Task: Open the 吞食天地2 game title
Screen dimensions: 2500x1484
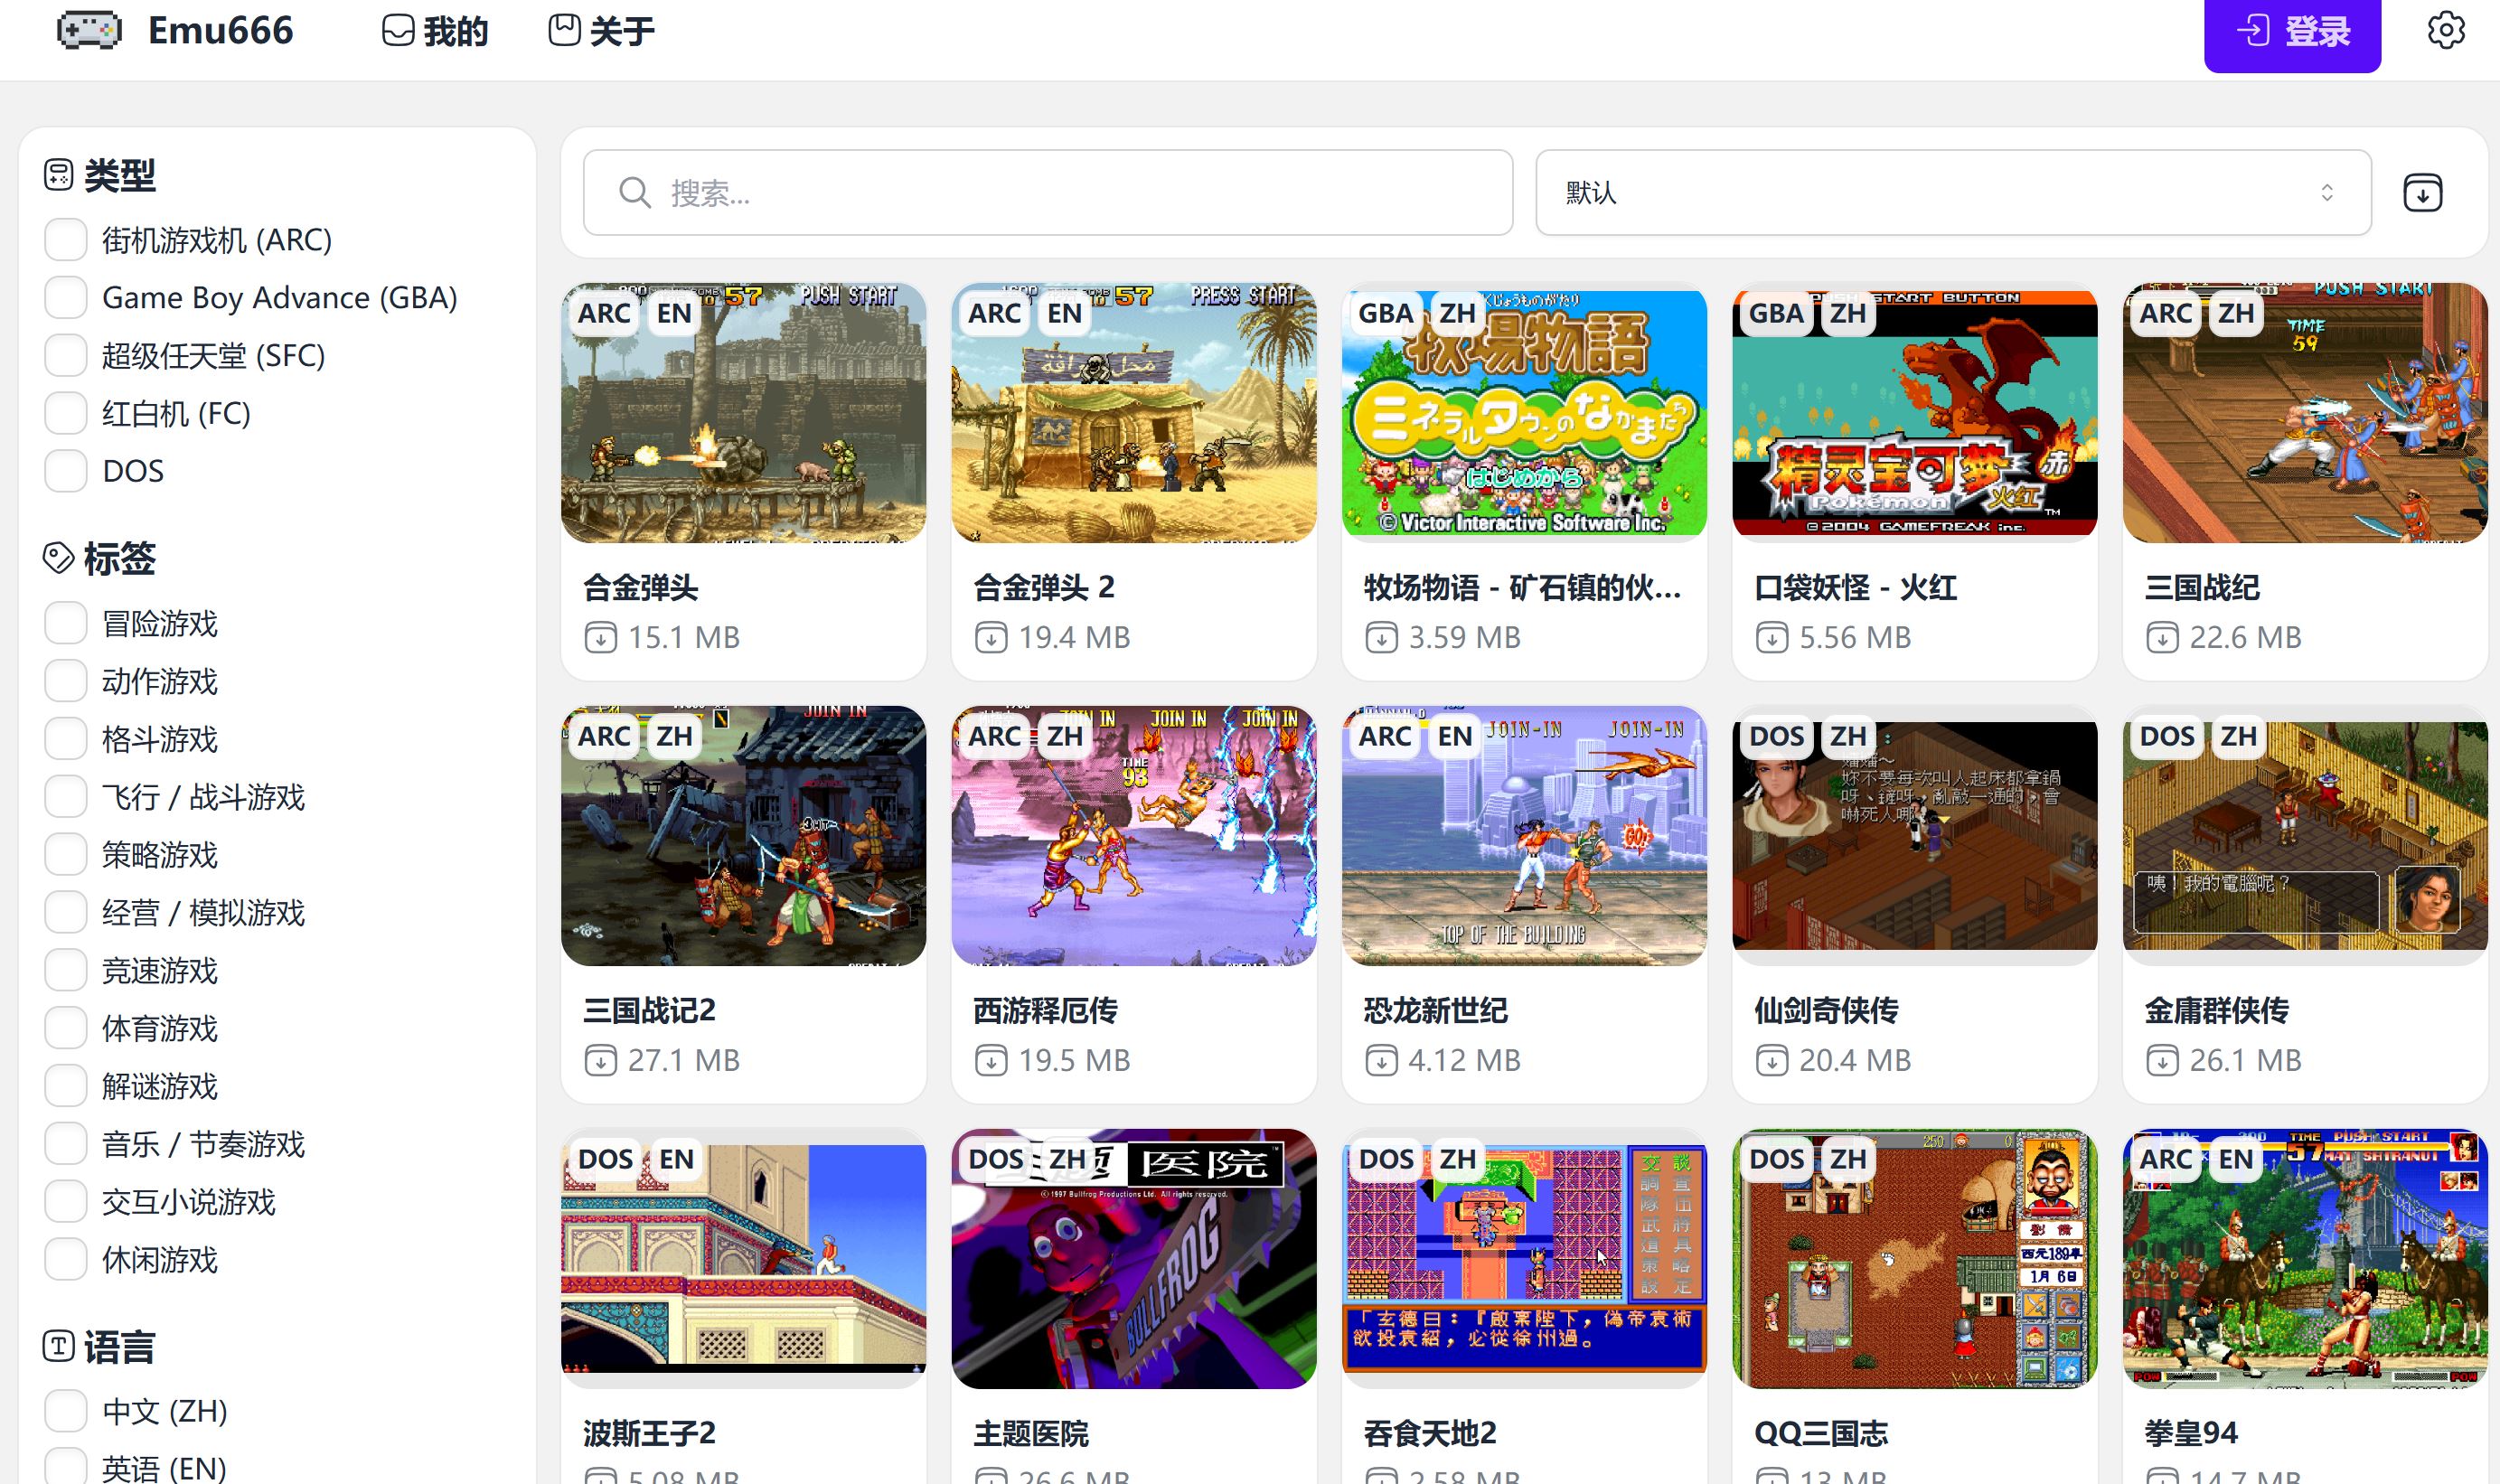Action: (x=1430, y=1433)
